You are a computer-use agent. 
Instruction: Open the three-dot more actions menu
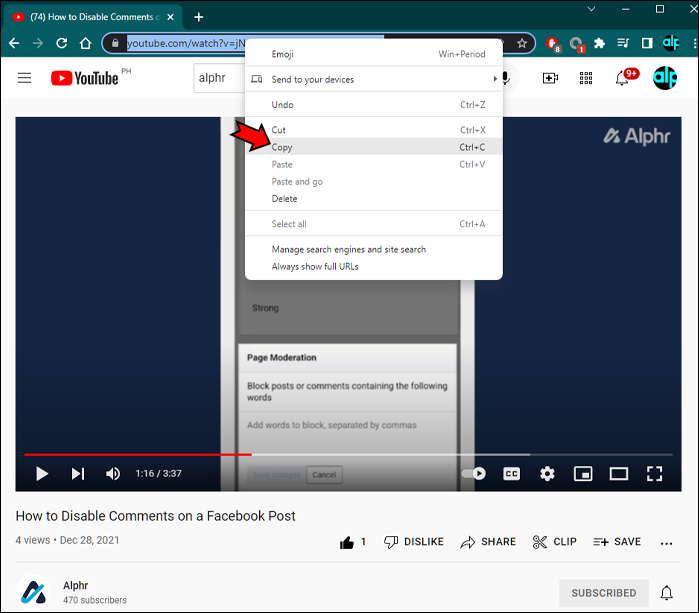point(666,543)
